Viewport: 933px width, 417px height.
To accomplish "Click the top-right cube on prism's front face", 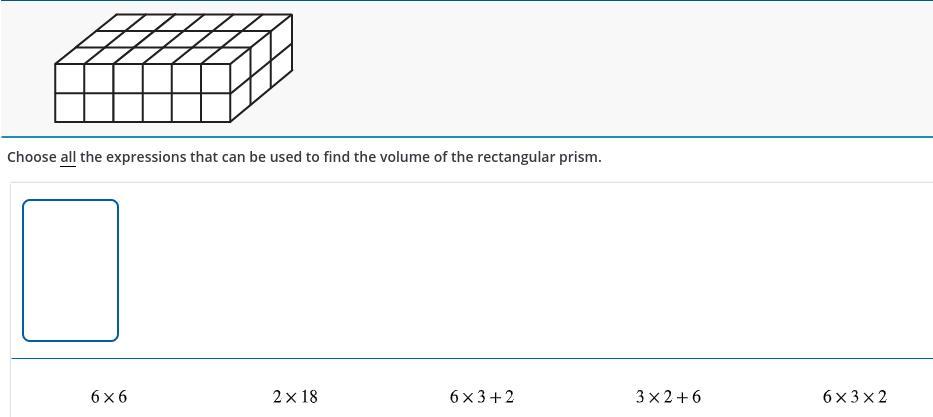I will tap(215, 78).
